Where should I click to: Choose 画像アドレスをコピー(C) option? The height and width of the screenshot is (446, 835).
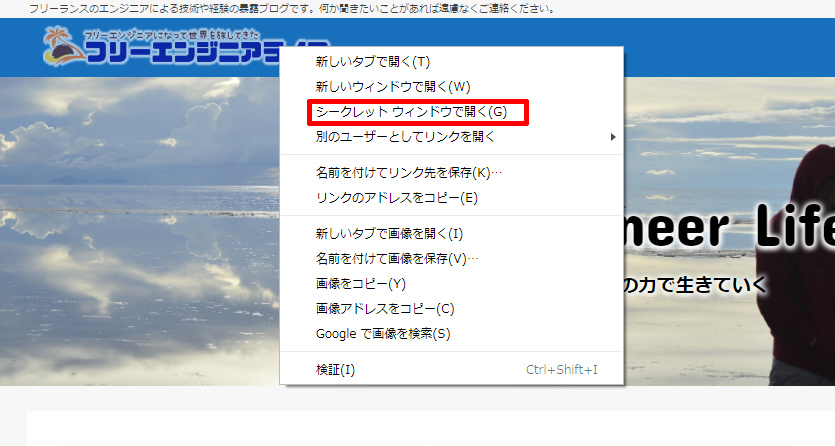(x=384, y=309)
